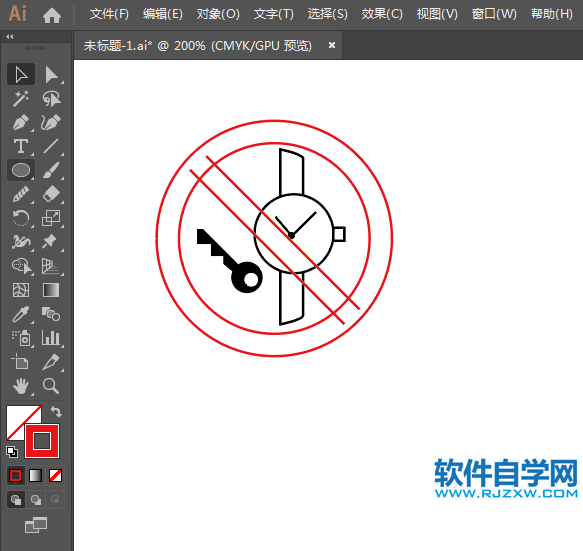Viewport: 583px width, 551px height.
Task: Select the Zoom magnifier tool
Action: click(51, 386)
